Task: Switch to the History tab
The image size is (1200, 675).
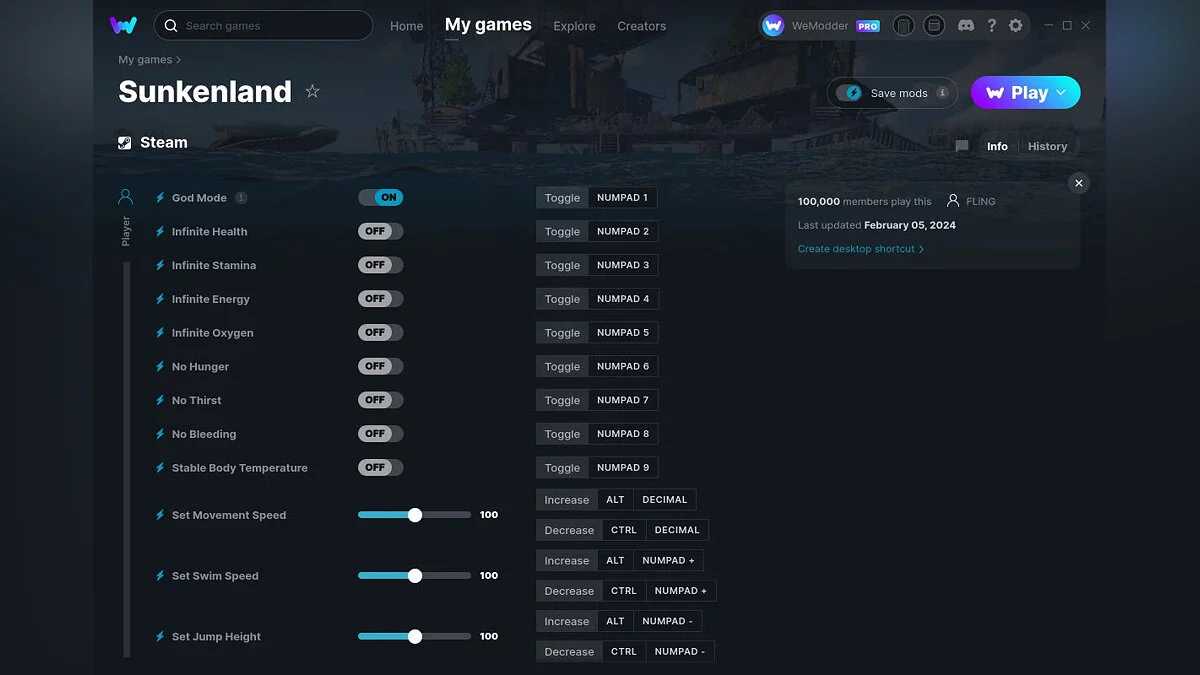Action: click(x=1047, y=146)
